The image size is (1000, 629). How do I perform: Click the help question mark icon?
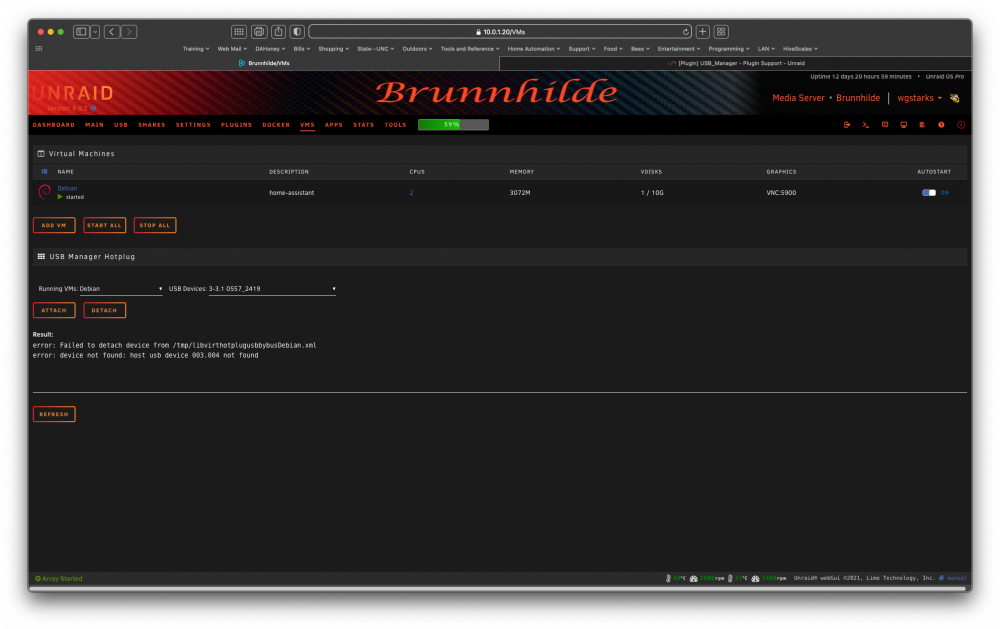tap(941, 125)
